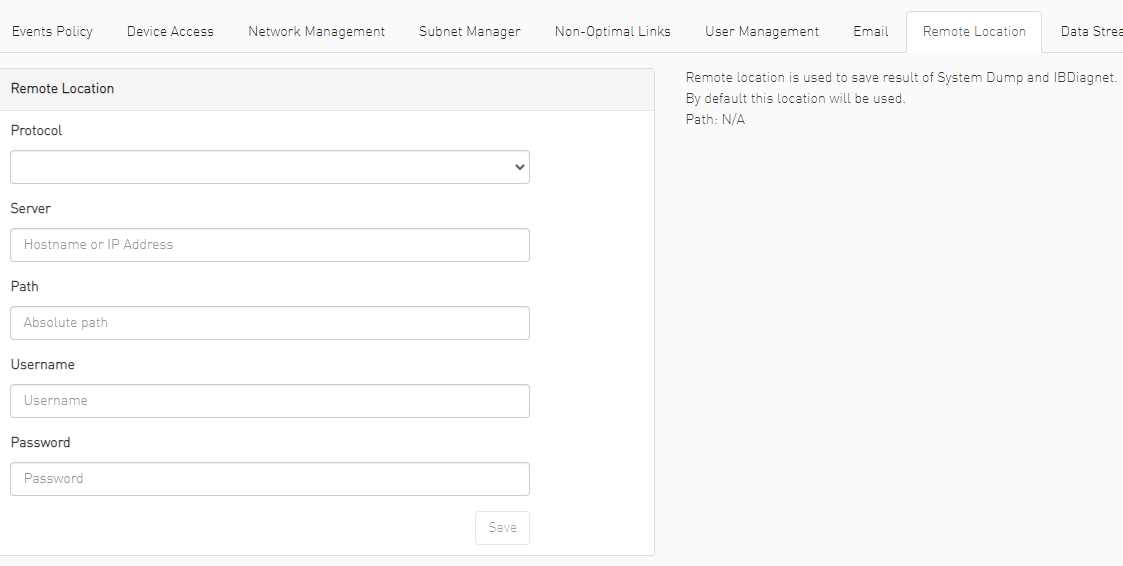The width and height of the screenshot is (1123, 566).
Task: Focus the Absolute path input field
Action: coord(270,323)
